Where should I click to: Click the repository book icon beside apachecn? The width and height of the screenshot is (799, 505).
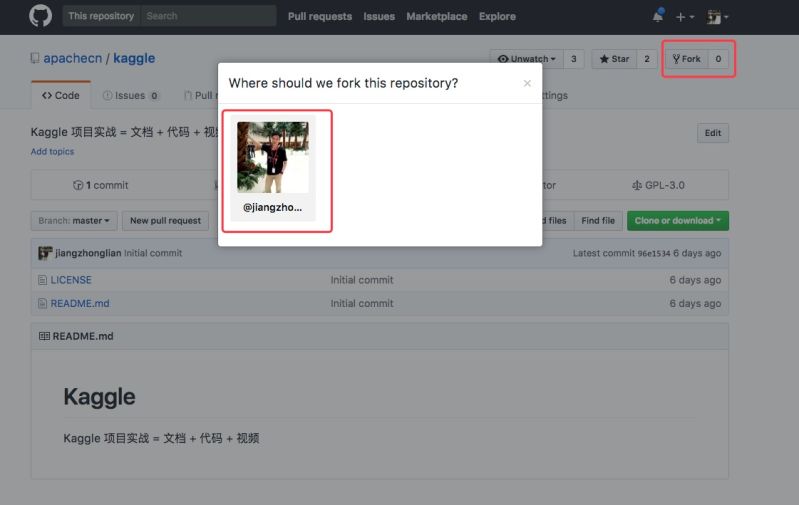click(x=35, y=58)
